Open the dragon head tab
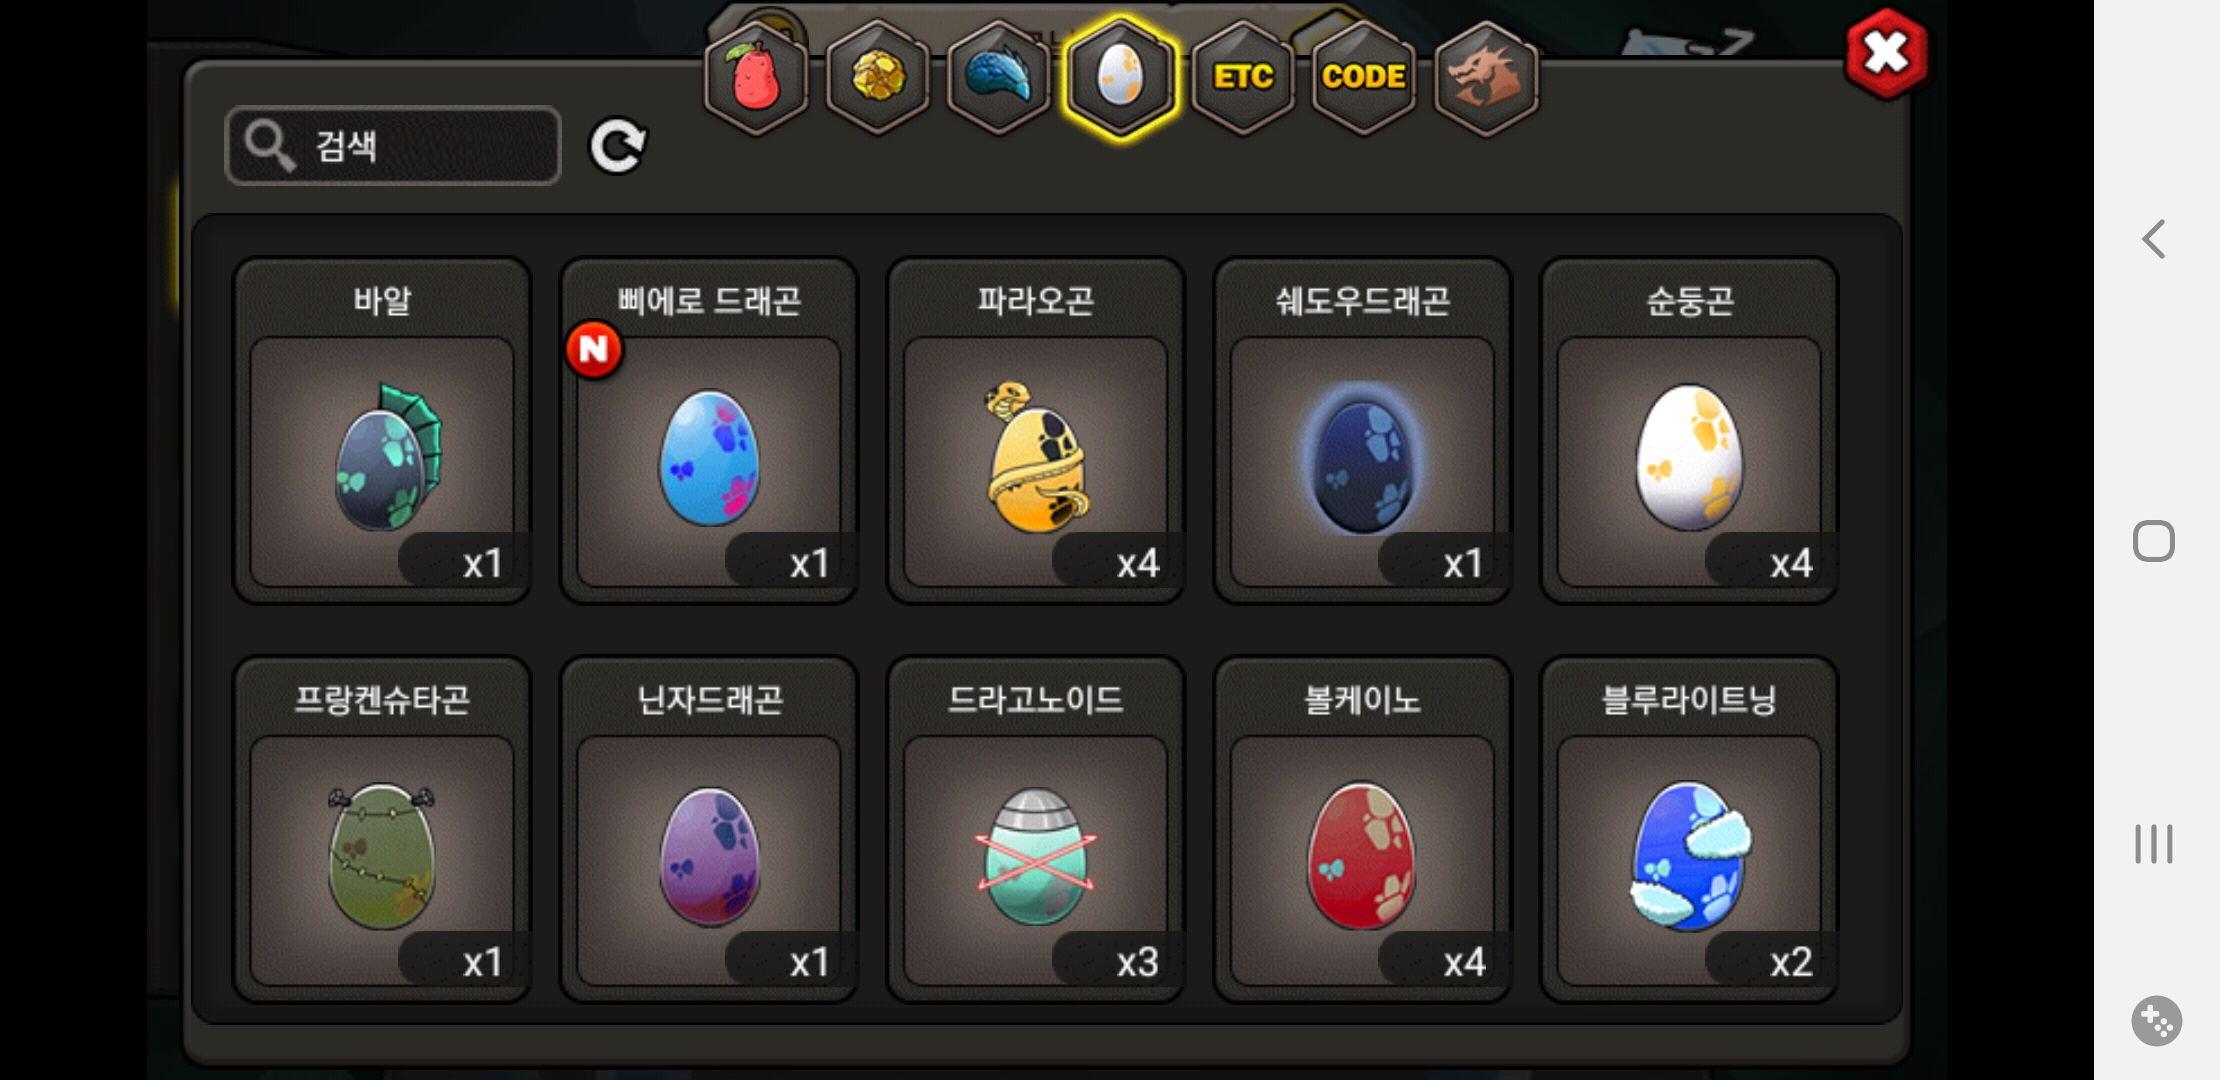This screenshot has height=1080, width=2220. point(1486,77)
